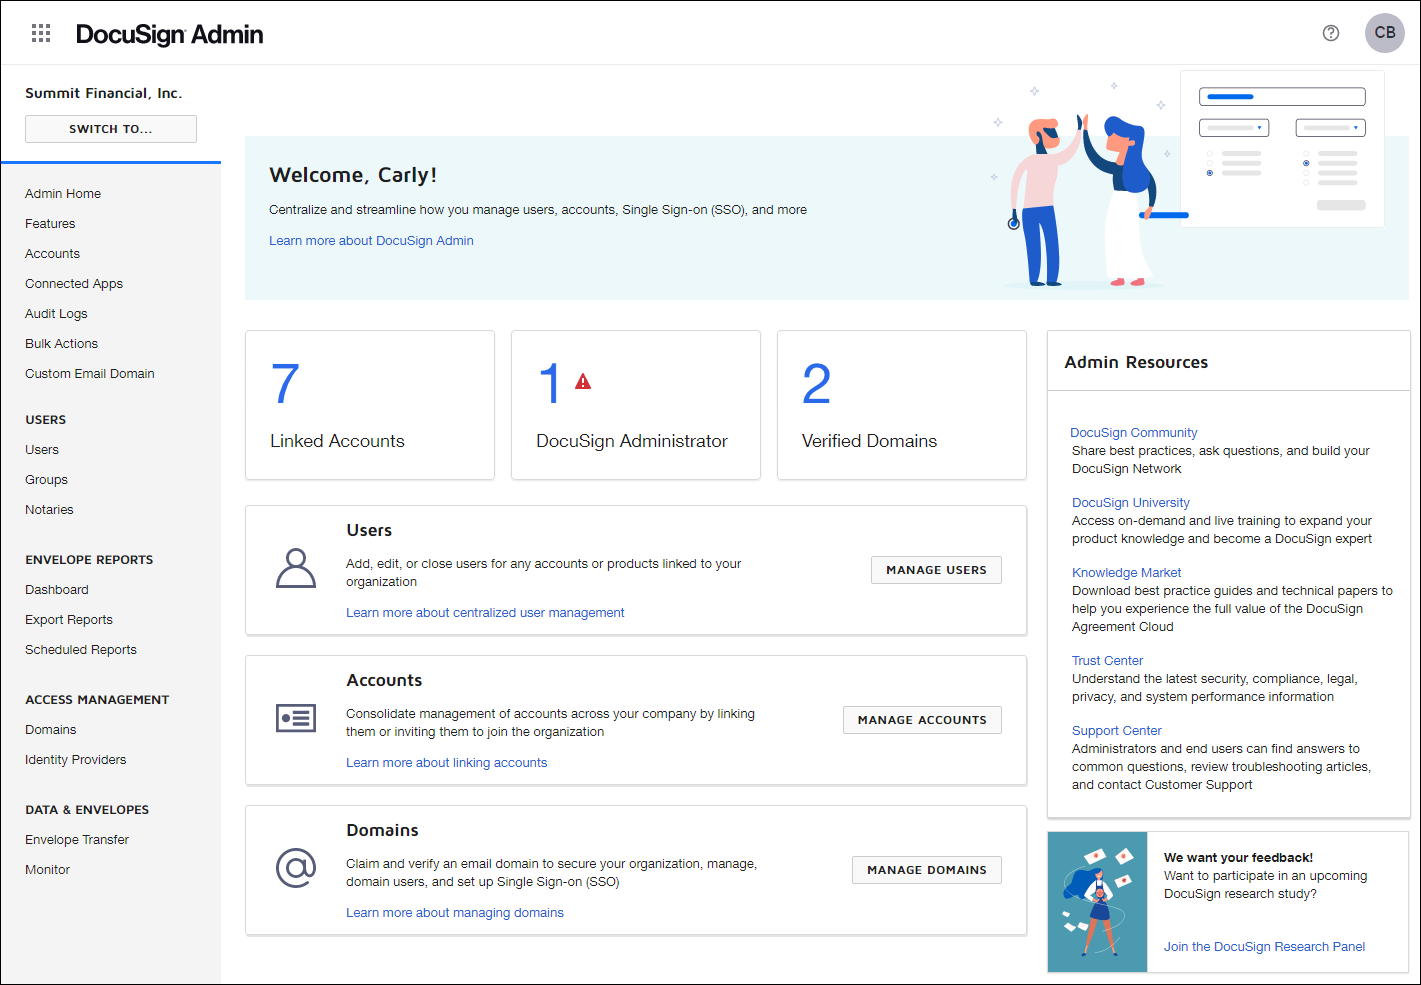Click the Domains at-sign icon
1421x985 pixels.
[296, 868]
